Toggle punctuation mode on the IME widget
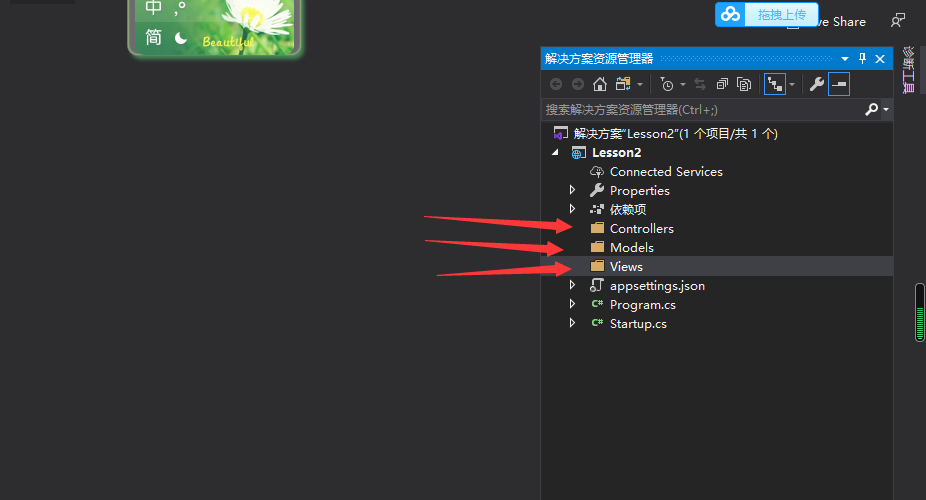 tap(181, 8)
